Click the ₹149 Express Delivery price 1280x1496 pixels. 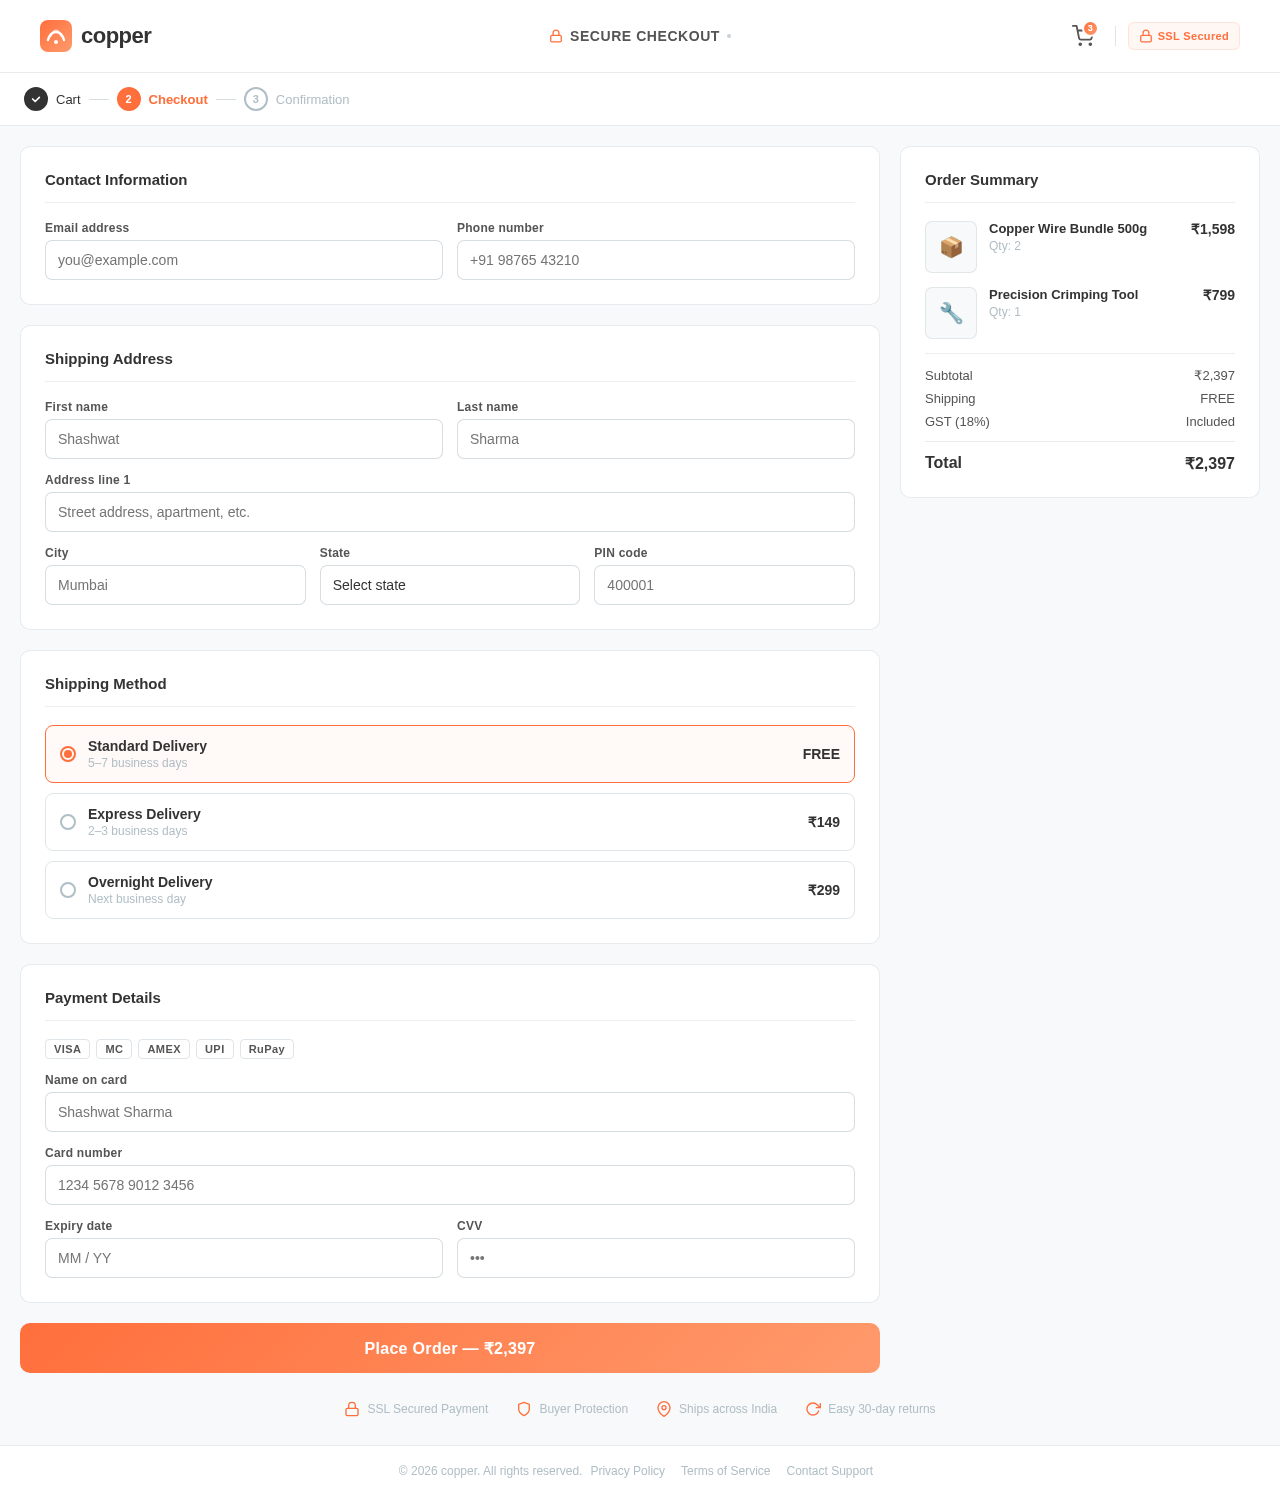click(x=824, y=822)
